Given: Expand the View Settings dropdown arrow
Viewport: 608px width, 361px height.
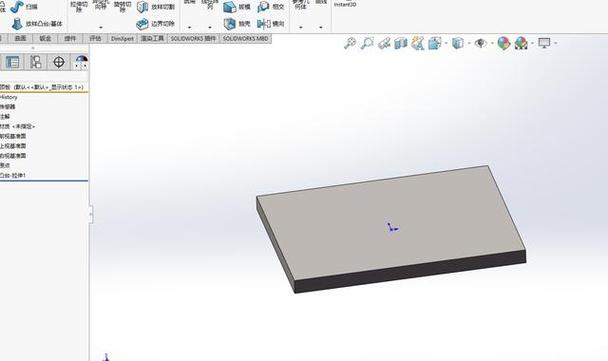Looking at the screenshot, I should pos(556,43).
